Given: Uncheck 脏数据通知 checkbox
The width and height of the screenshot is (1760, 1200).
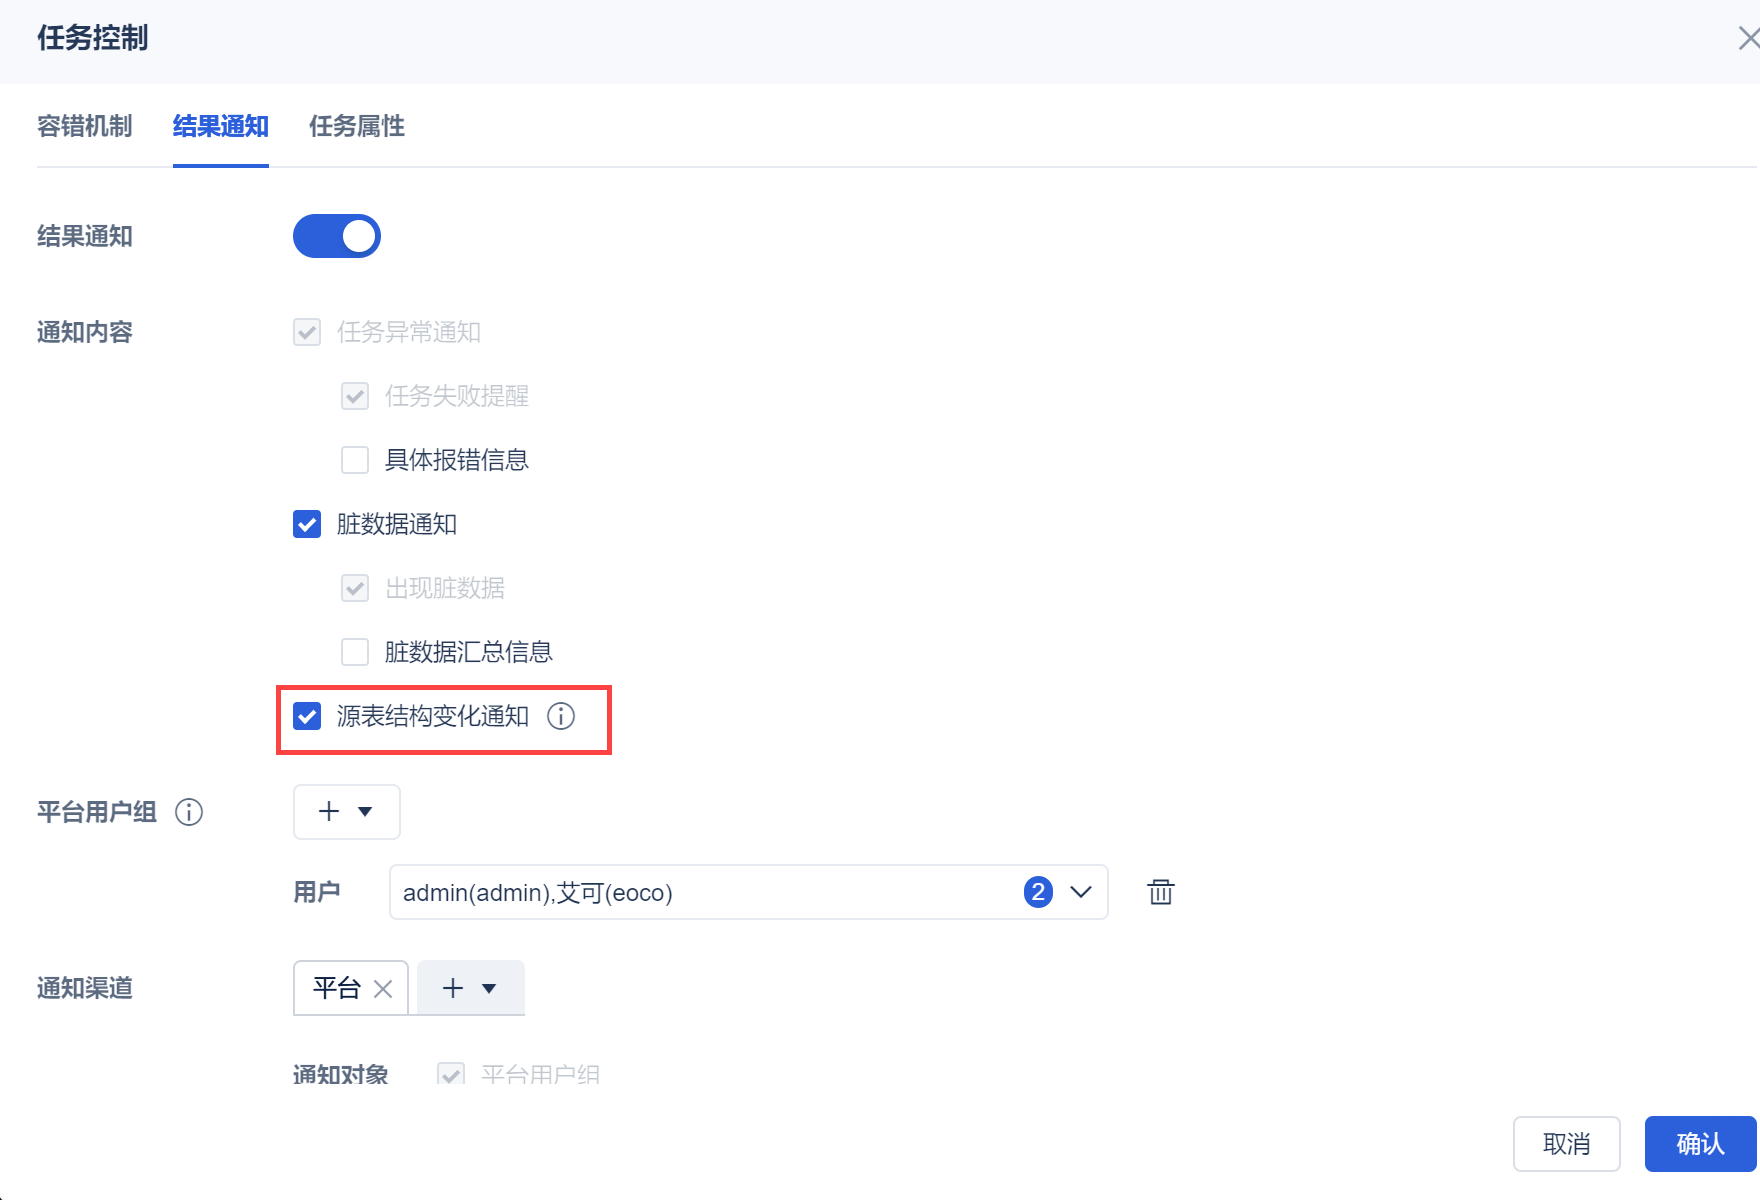Looking at the screenshot, I should coord(307,524).
